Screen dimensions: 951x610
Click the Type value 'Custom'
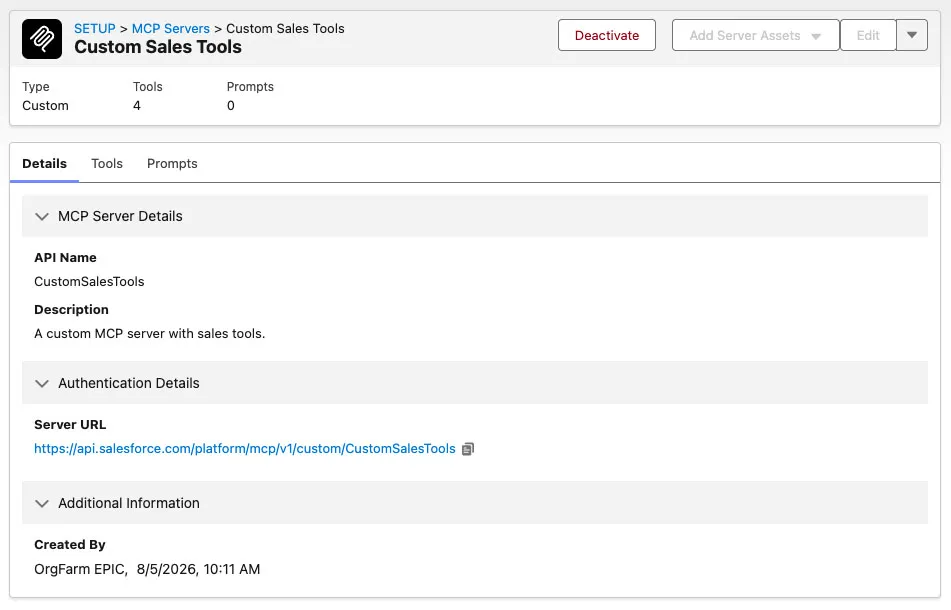coord(45,106)
